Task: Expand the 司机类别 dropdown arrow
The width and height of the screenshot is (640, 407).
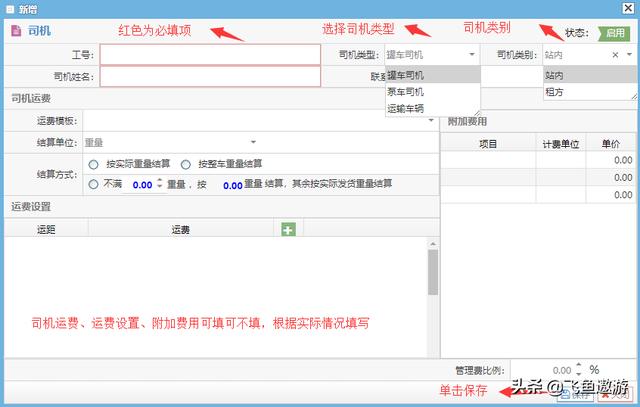Action: pos(630,55)
